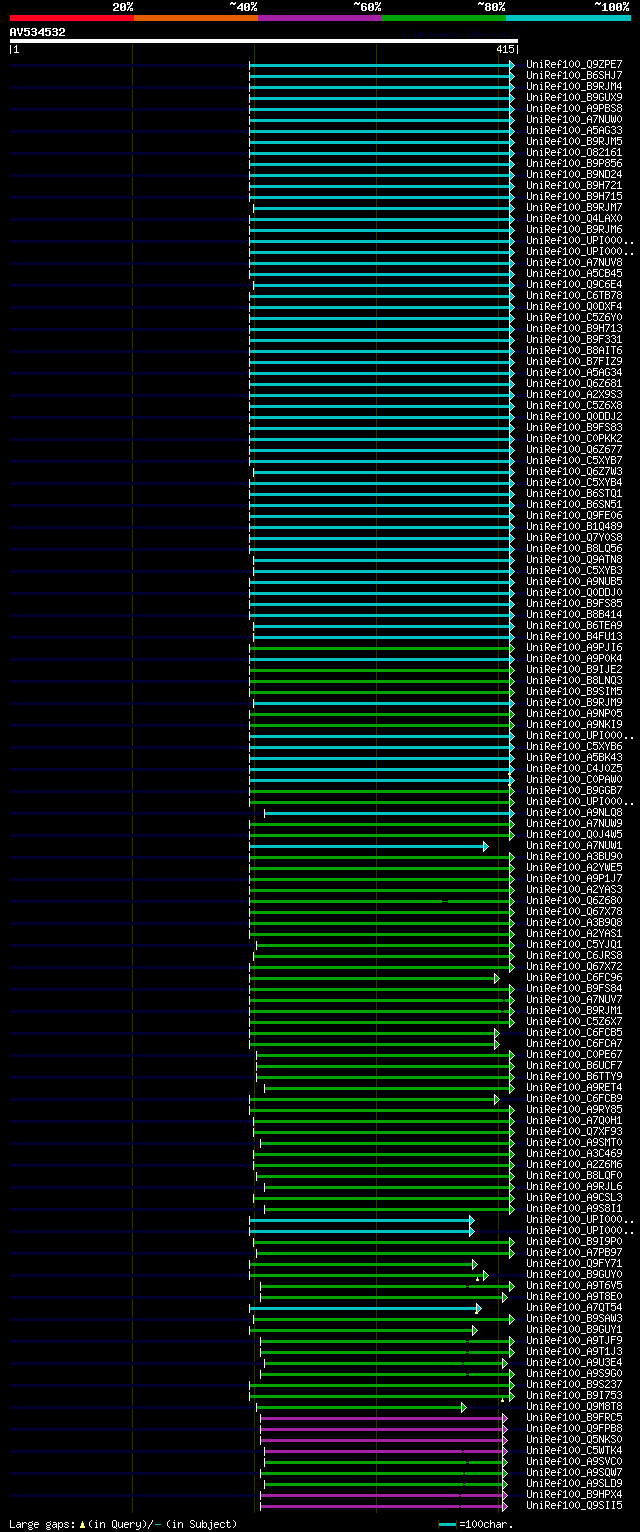Select hit label UniRef100_C5YJQ1

574,944
